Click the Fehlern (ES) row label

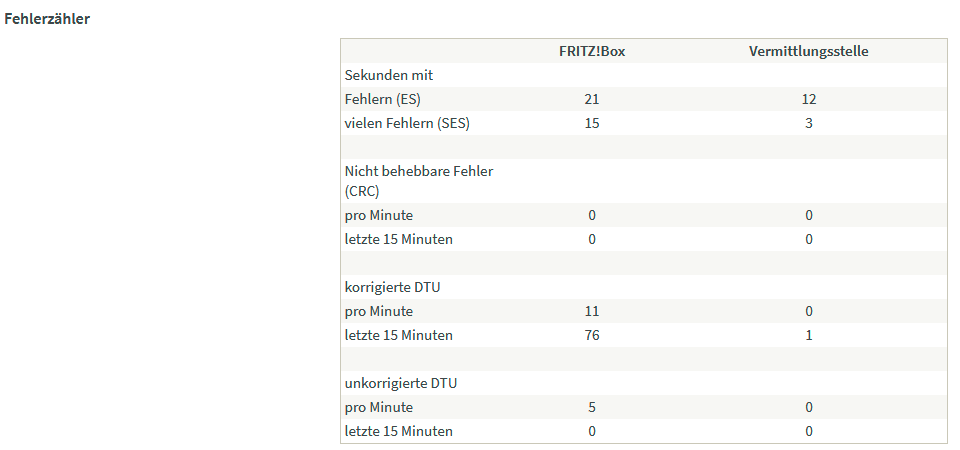click(x=383, y=99)
